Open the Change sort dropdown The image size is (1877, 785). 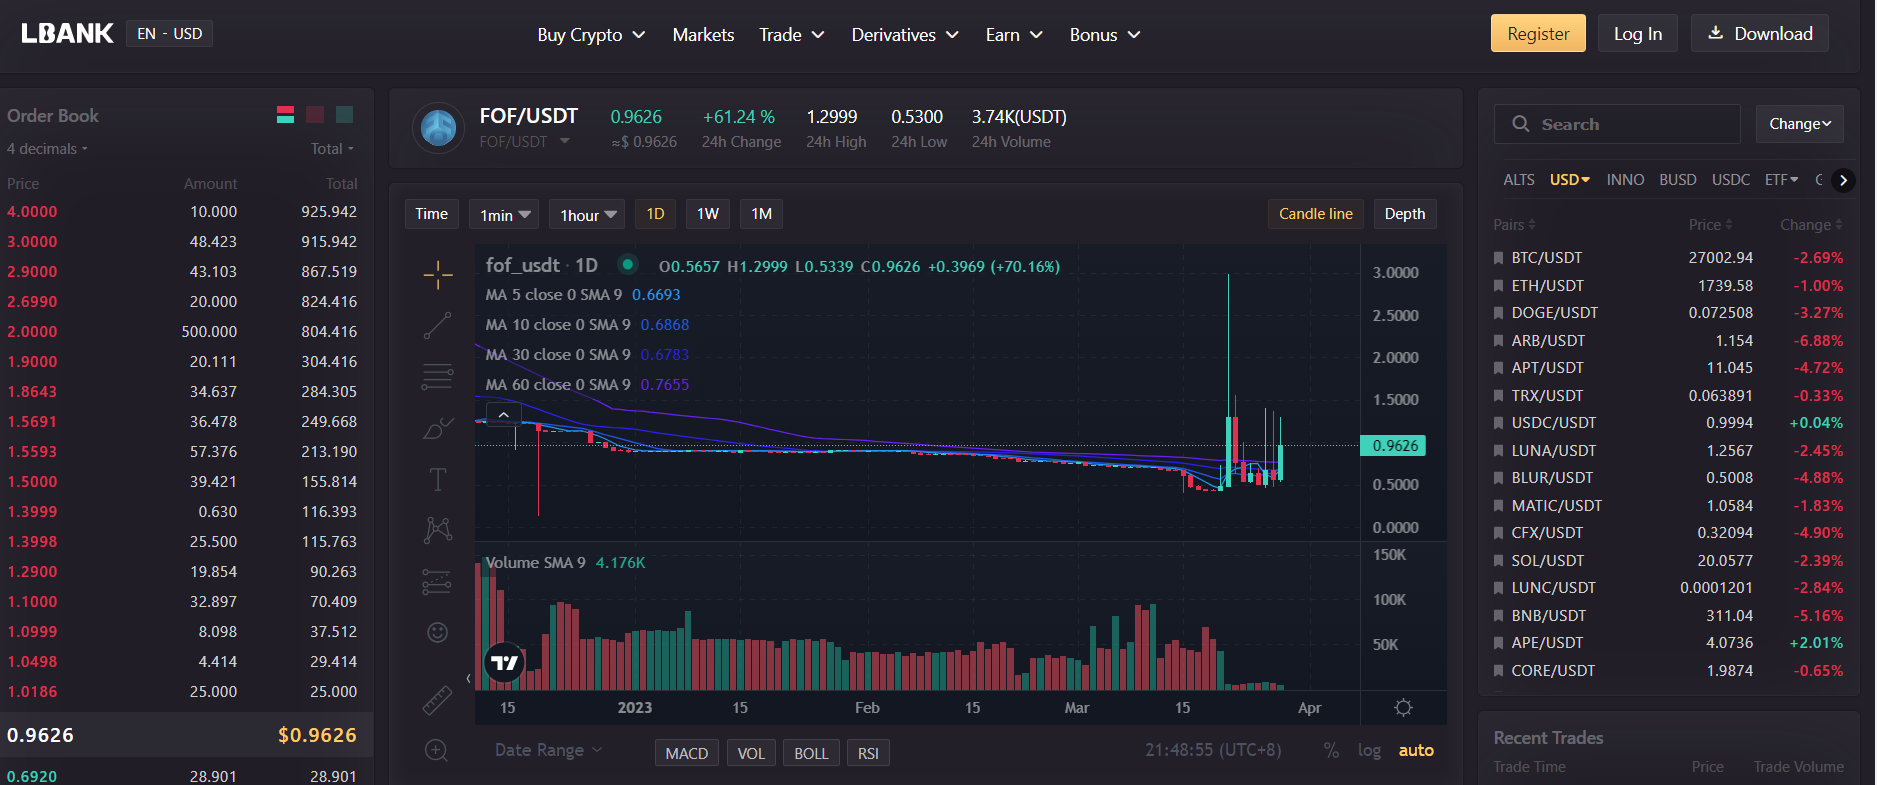[1799, 124]
